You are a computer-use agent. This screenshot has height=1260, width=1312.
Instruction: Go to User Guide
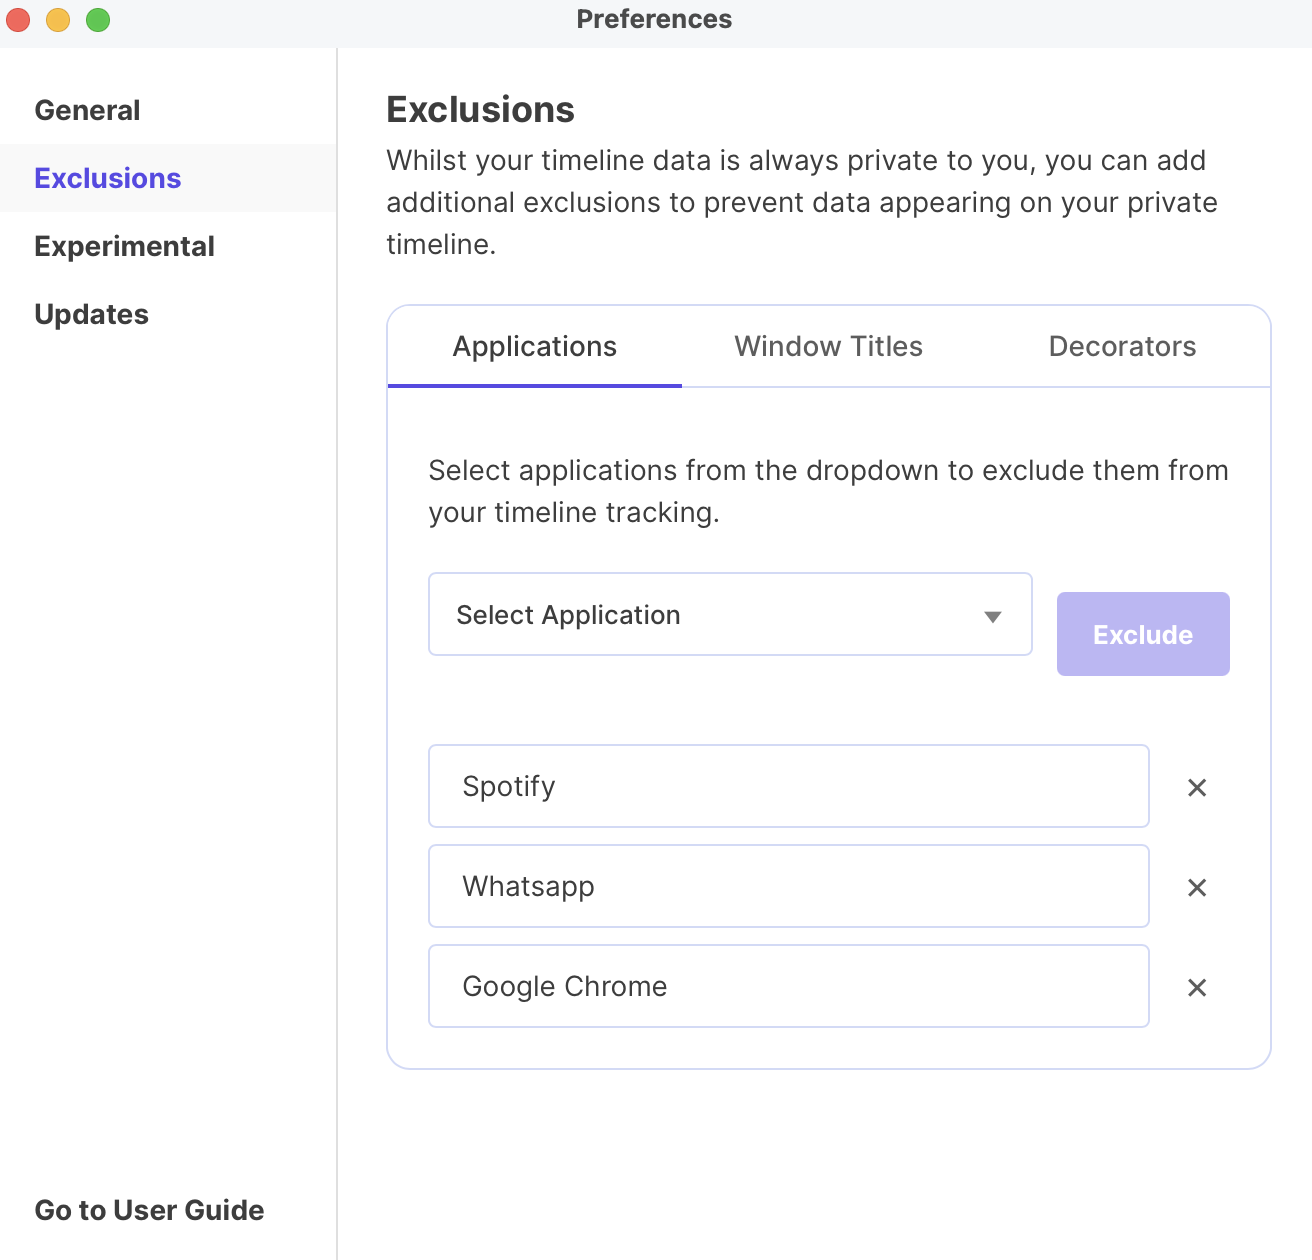[x=149, y=1210]
